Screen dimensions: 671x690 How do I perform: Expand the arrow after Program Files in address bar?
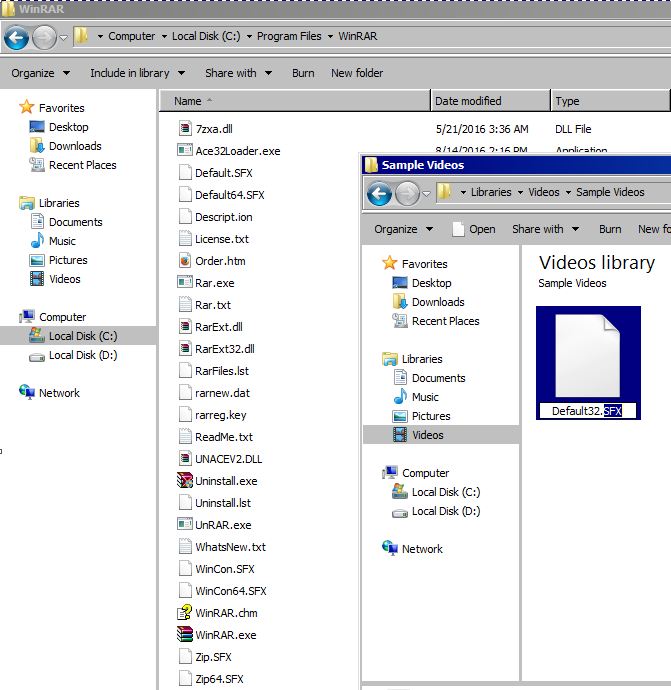(330, 37)
